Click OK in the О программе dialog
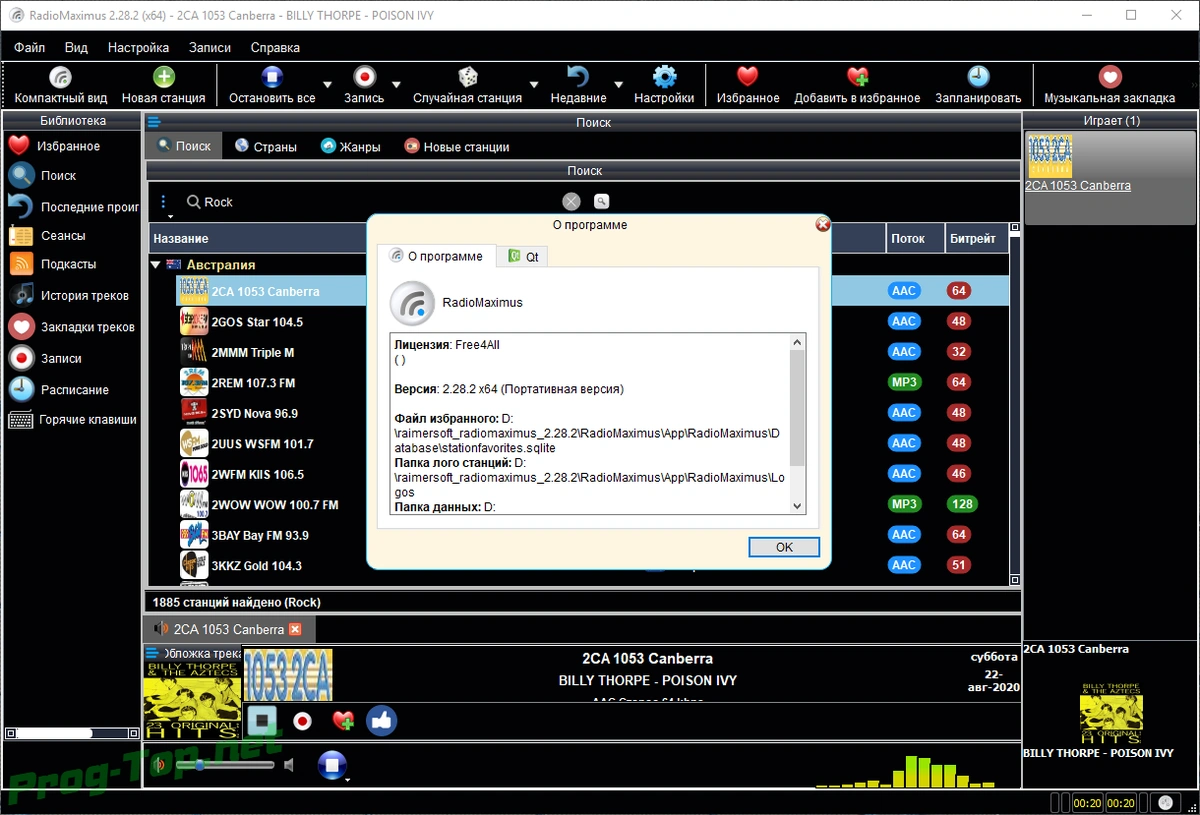Screen dimensions: 1200x815 [x=784, y=547]
